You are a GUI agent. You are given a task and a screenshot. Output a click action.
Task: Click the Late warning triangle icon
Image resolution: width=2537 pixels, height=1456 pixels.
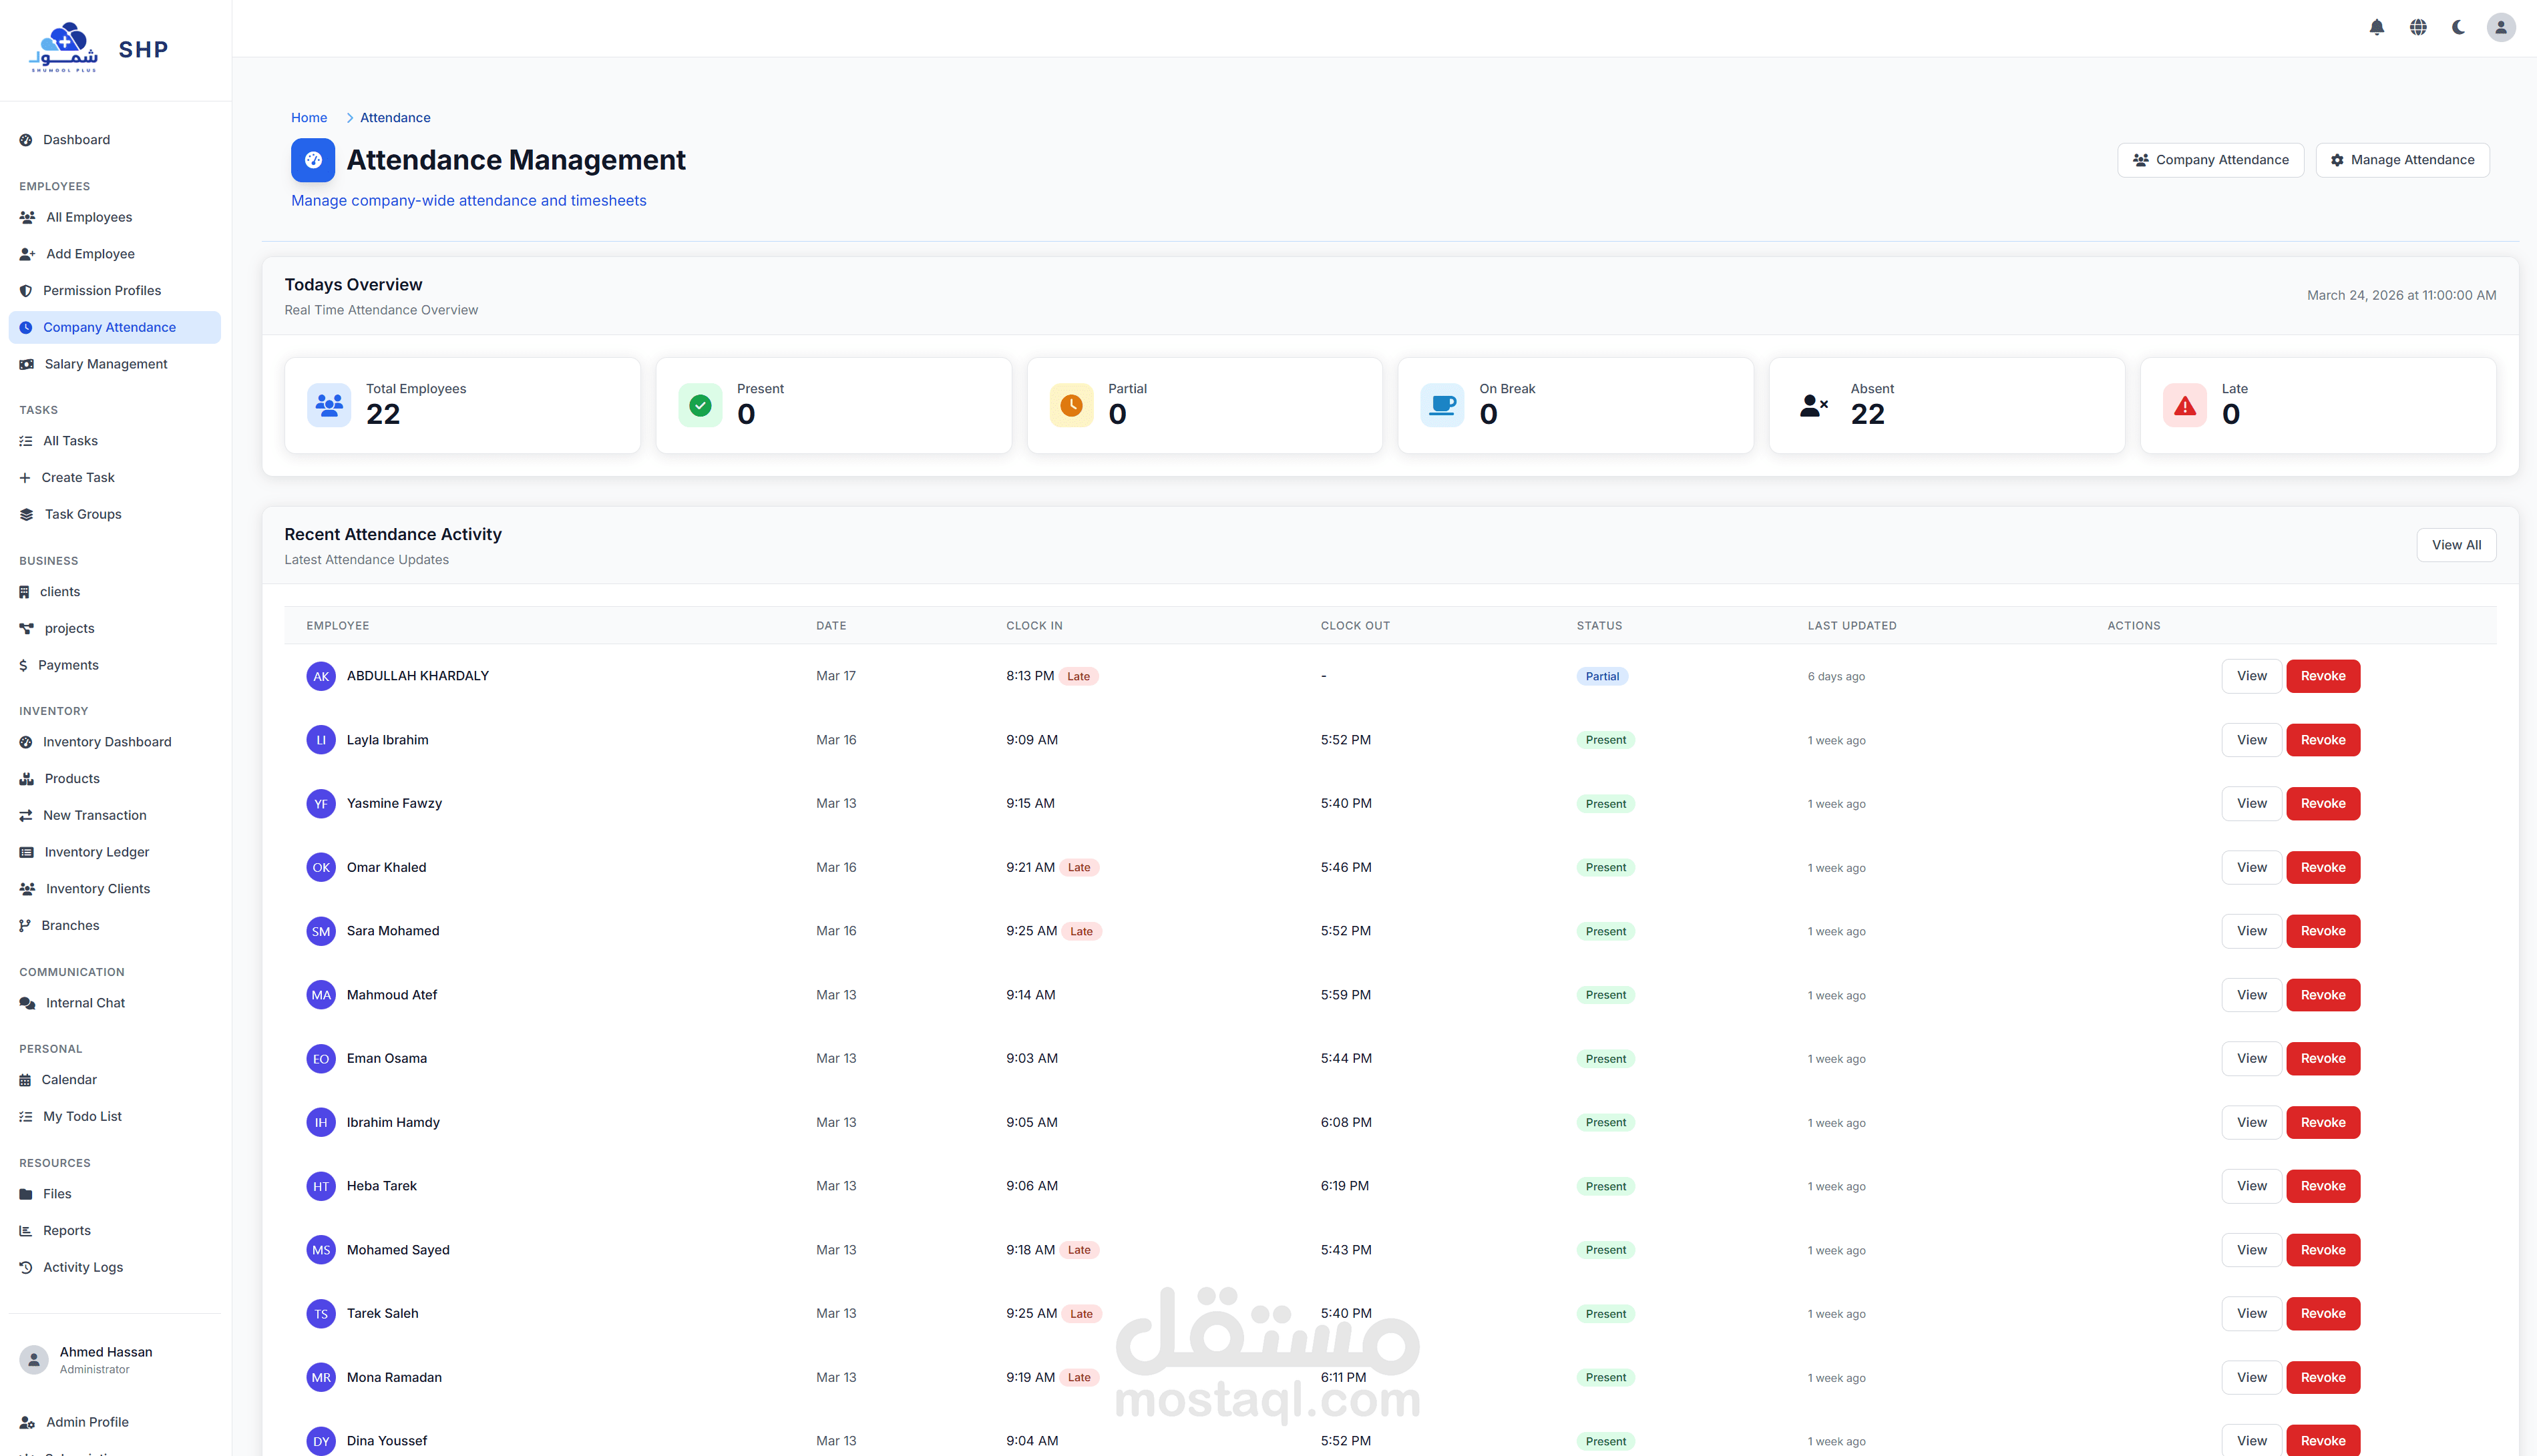(x=2184, y=405)
